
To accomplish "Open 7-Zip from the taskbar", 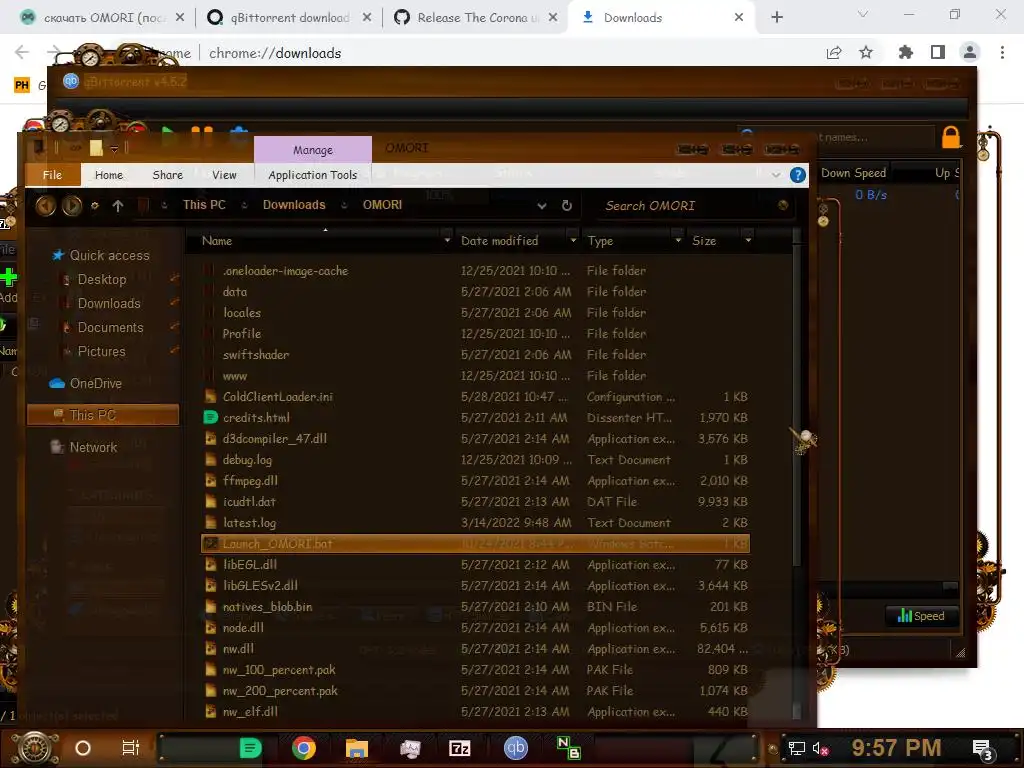I will [x=460, y=748].
